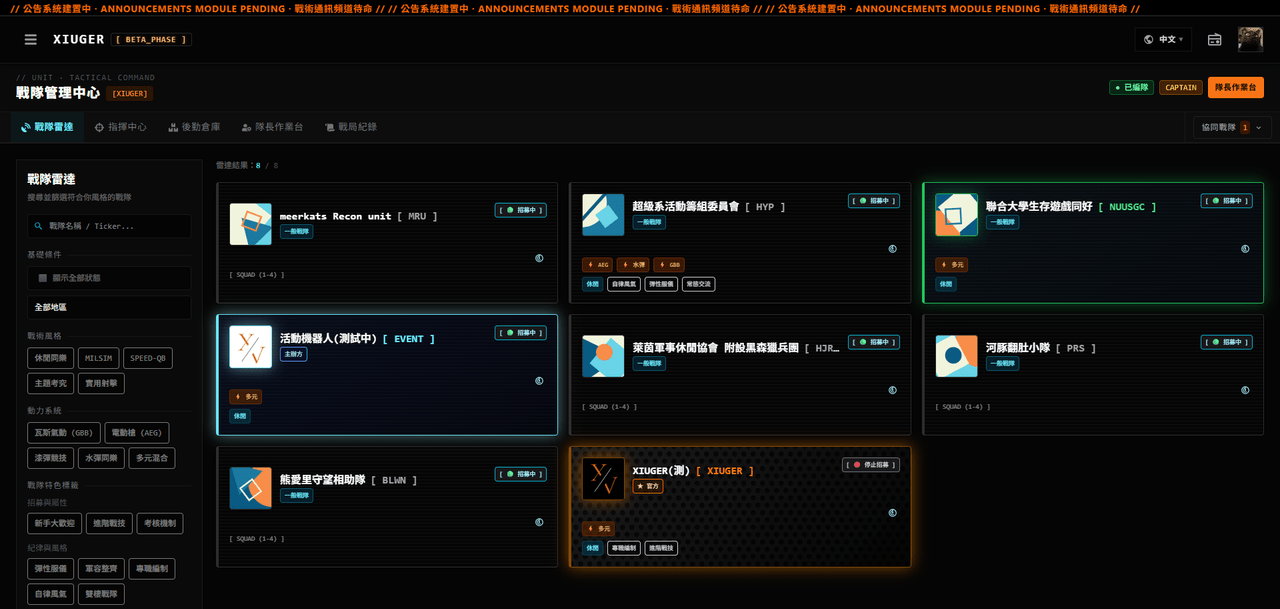Toggle the MILSIM tactical style filter
1280x609 pixels.
coord(99,358)
